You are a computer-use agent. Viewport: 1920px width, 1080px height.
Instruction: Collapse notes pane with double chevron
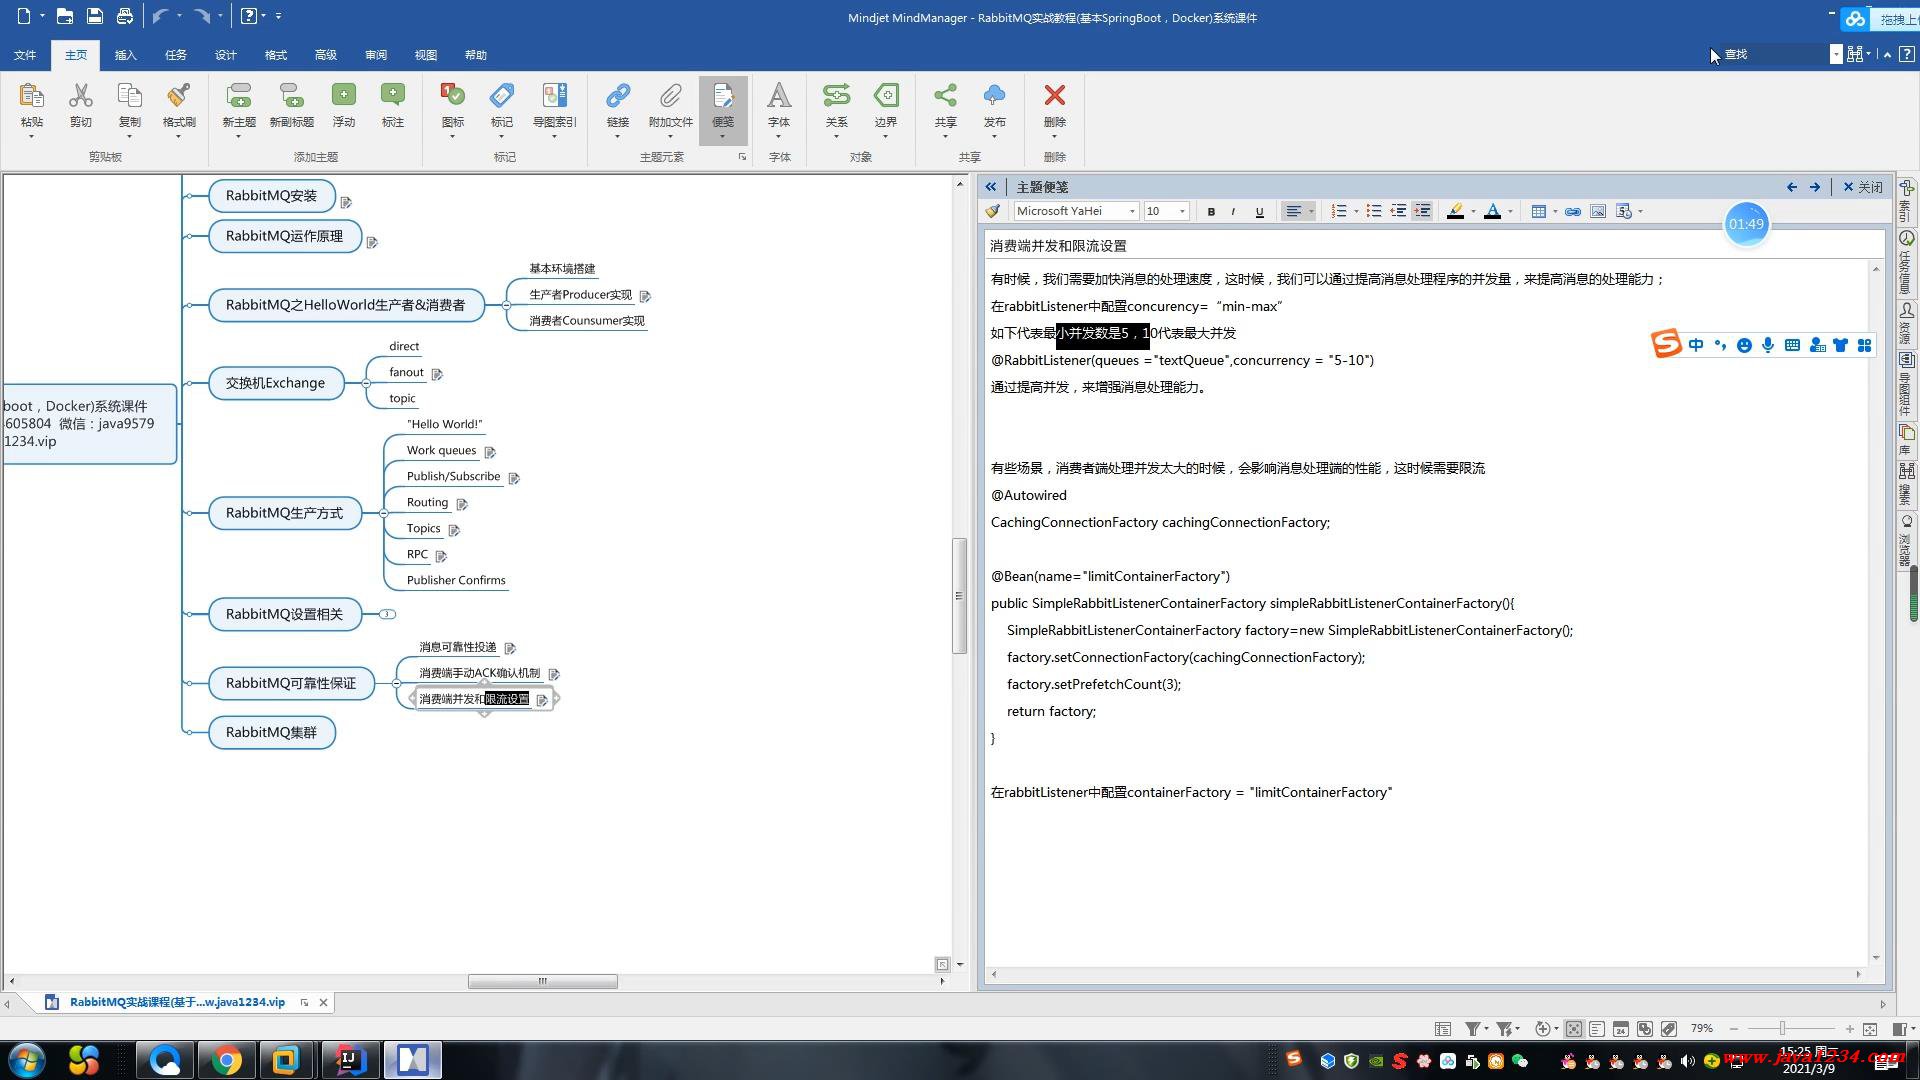click(x=990, y=187)
